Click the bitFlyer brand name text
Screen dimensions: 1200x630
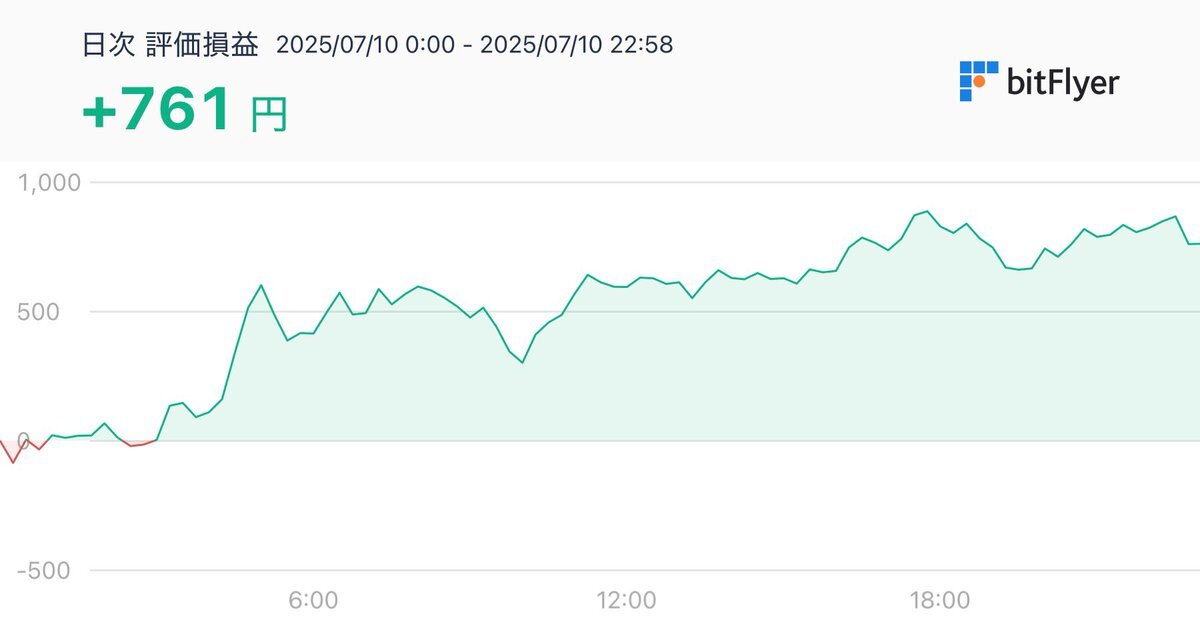click(x=1063, y=82)
